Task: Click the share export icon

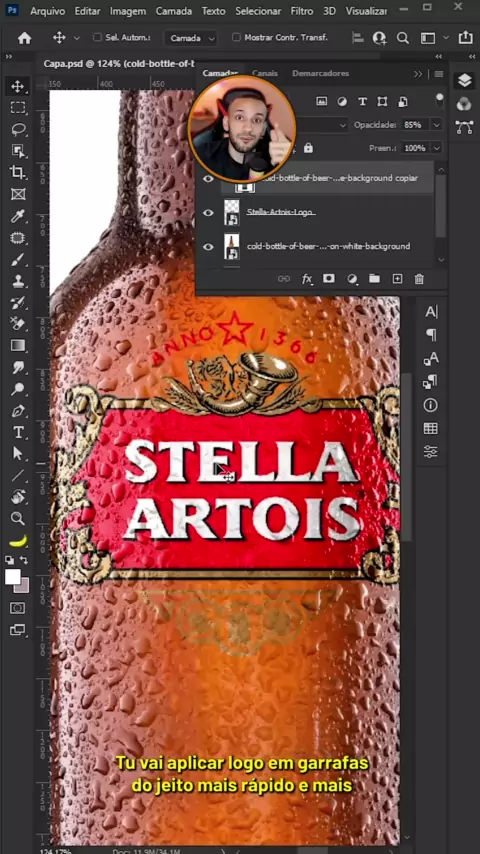Action: tap(465, 37)
